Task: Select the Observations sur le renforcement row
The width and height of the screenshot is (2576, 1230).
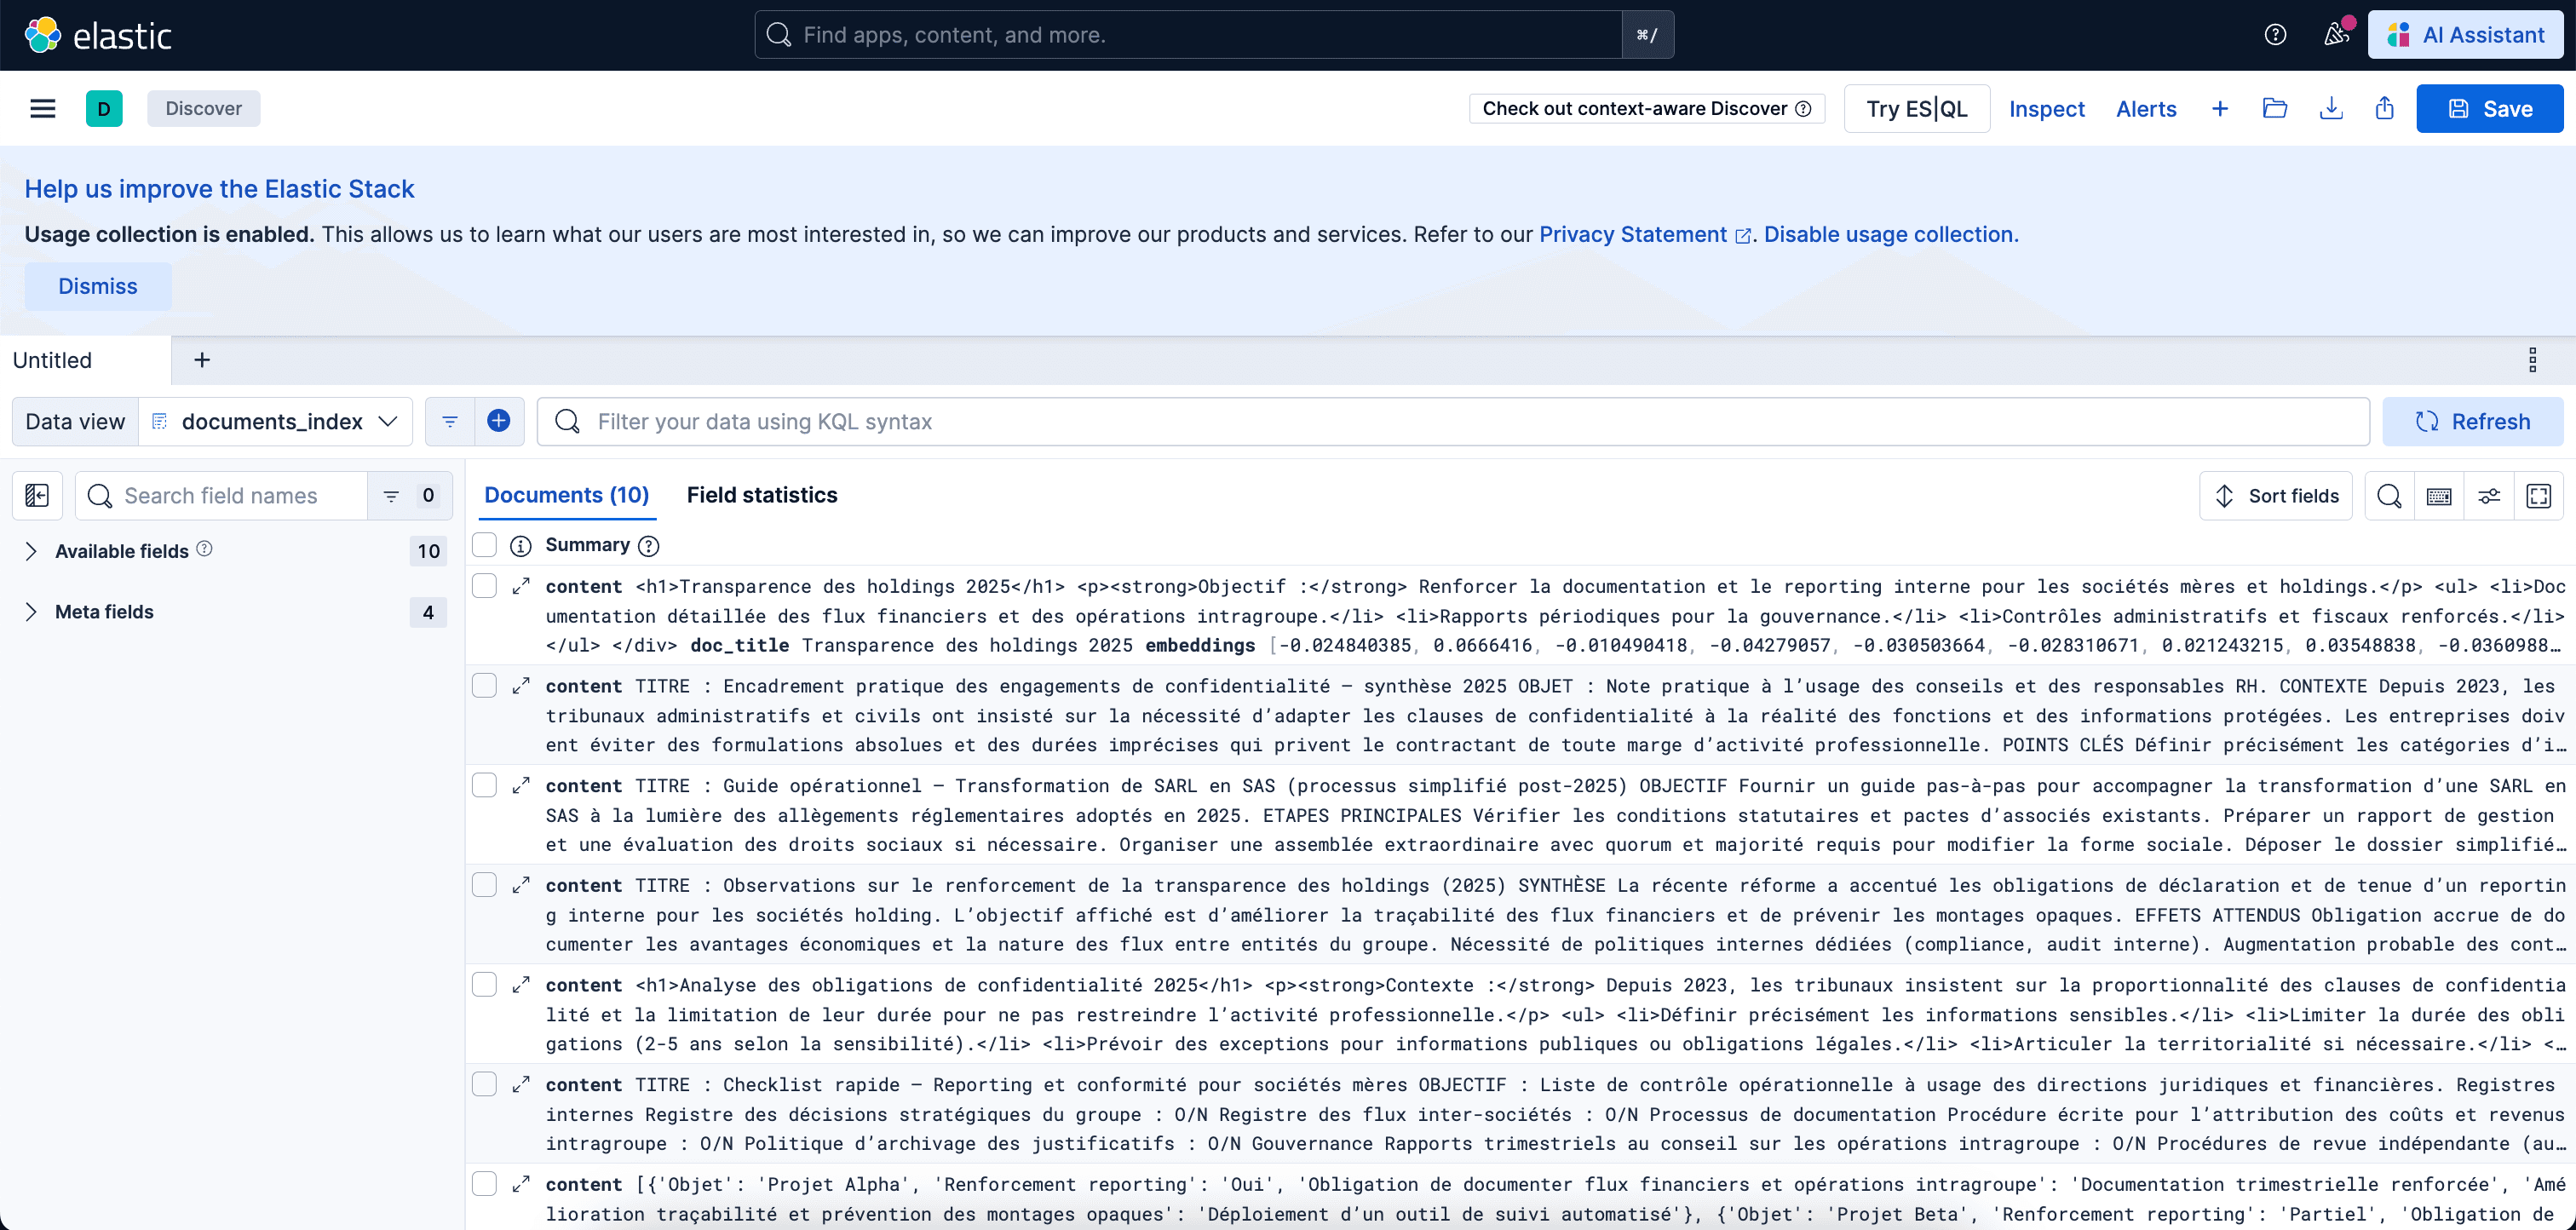Action: pos(484,885)
